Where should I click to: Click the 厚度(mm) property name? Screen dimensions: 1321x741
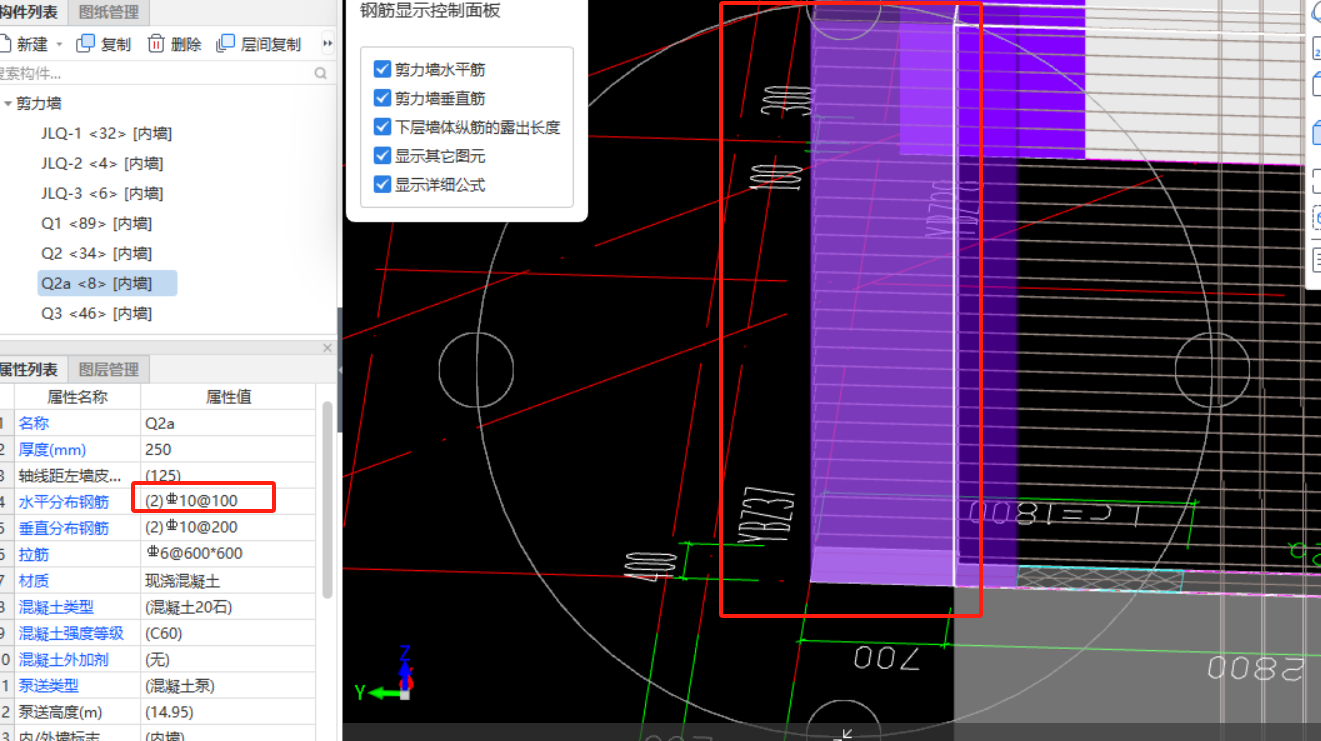click(x=78, y=450)
